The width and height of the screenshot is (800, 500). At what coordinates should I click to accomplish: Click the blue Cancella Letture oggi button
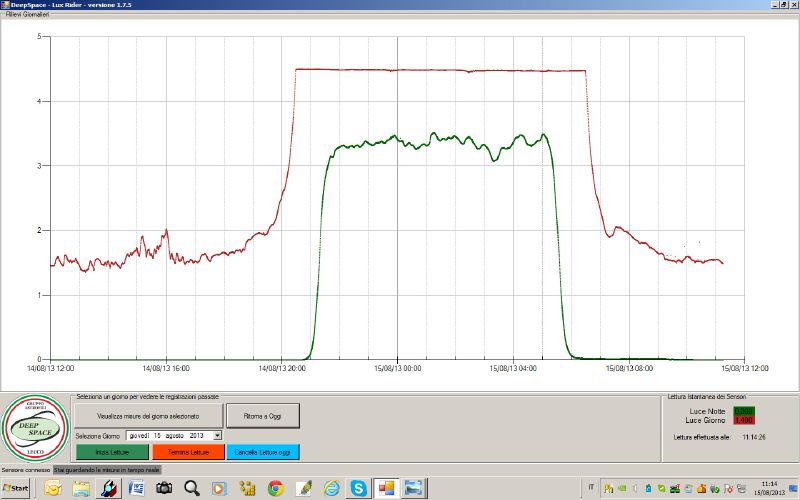[x=263, y=452]
